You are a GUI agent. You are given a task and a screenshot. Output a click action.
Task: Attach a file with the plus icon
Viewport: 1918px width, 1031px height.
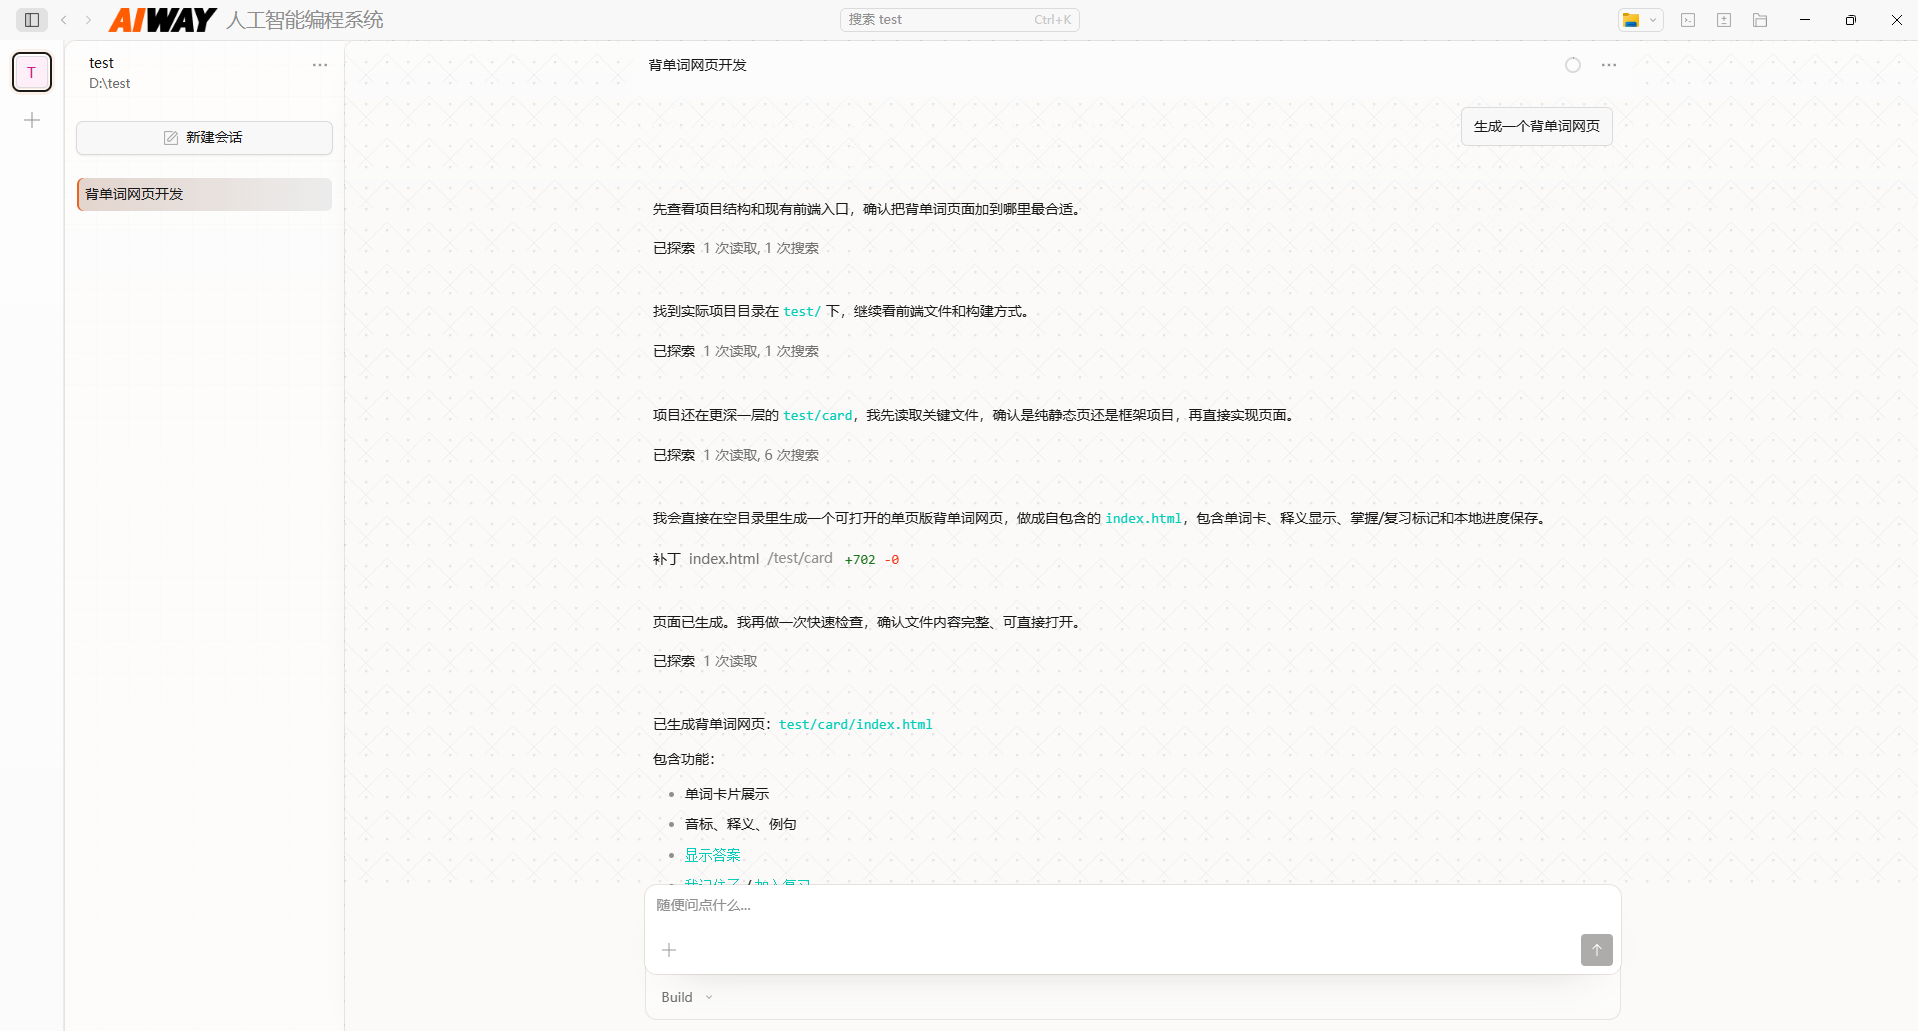pyautogui.click(x=669, y=950)
